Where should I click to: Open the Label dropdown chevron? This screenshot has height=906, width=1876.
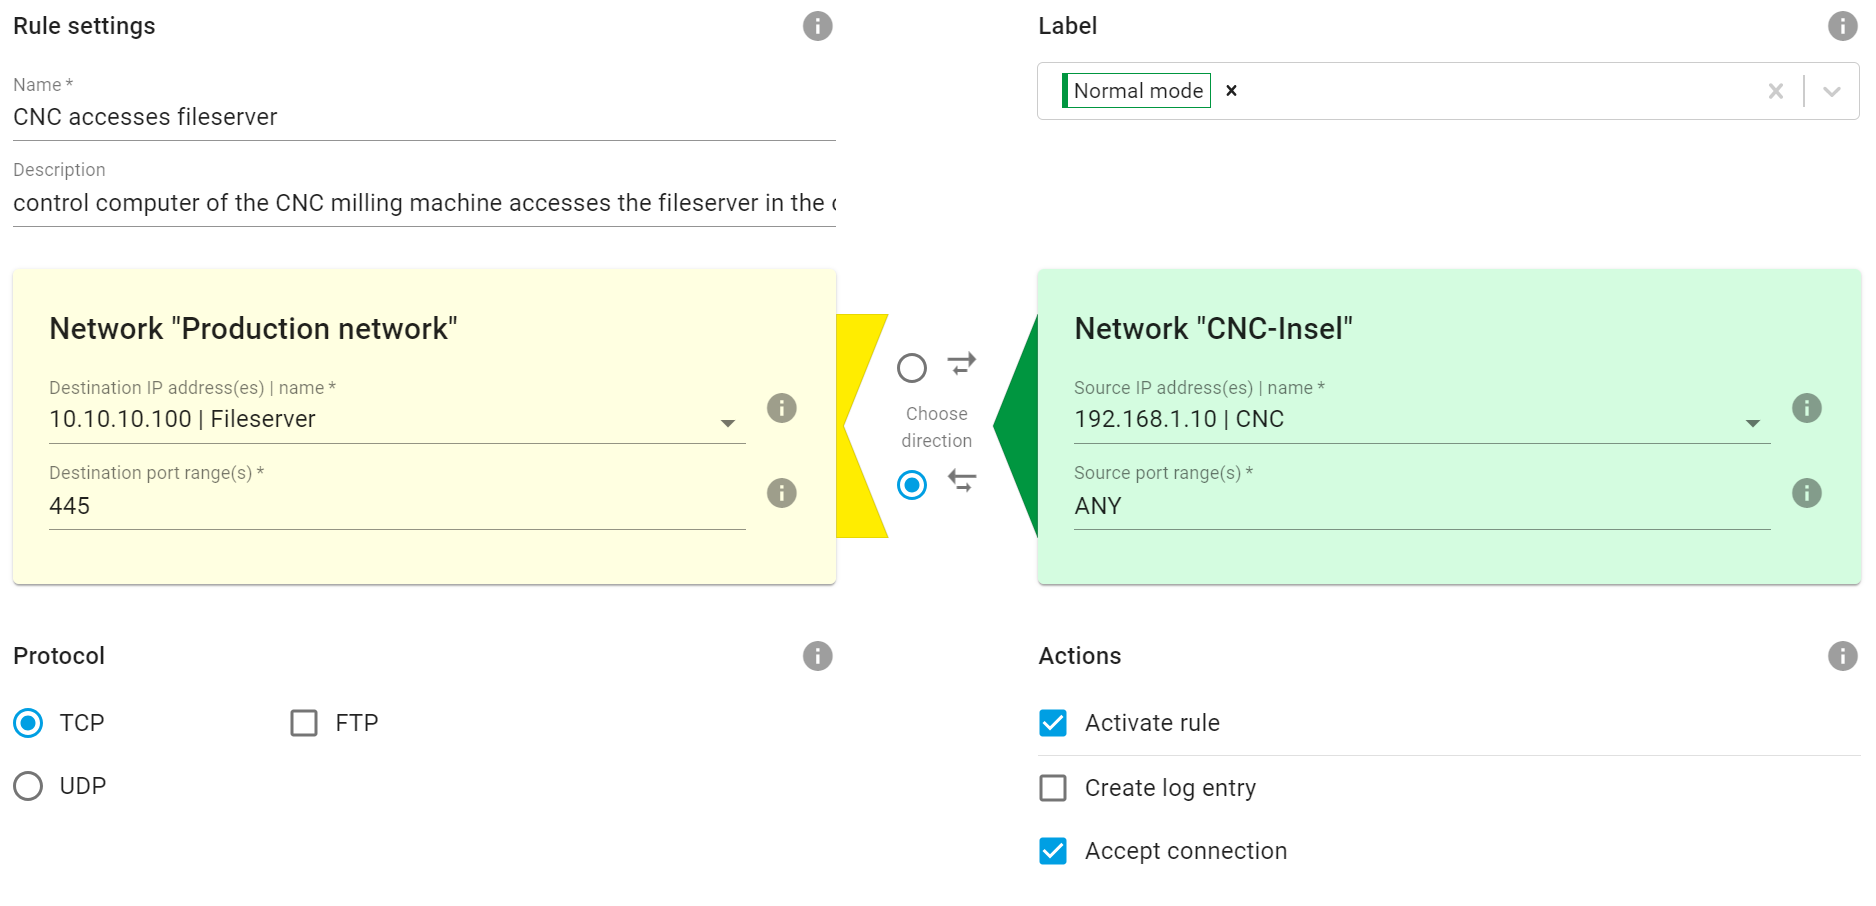coord(1831,91)
